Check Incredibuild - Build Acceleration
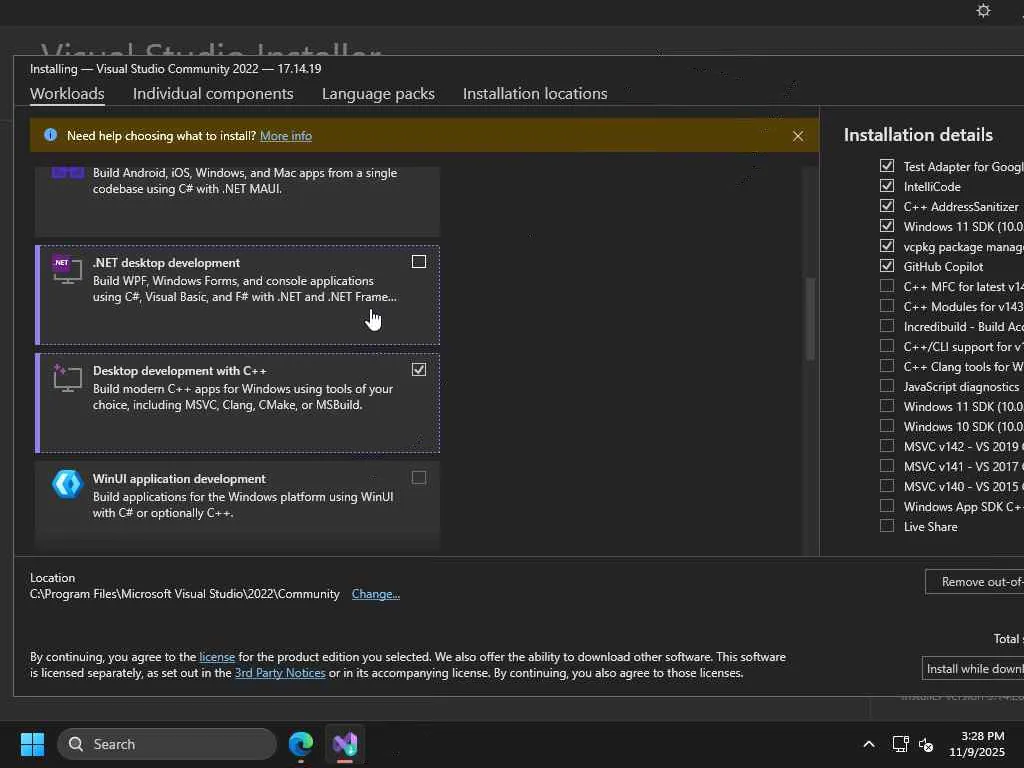1024x768 pixels. [x=886, y=326]
